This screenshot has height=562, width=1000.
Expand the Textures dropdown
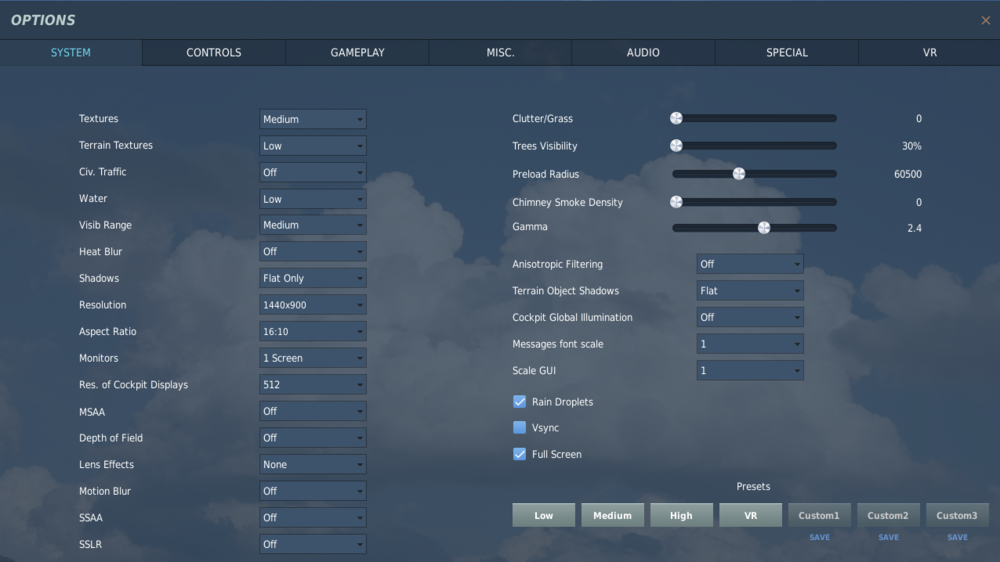[x=312, y=119]
